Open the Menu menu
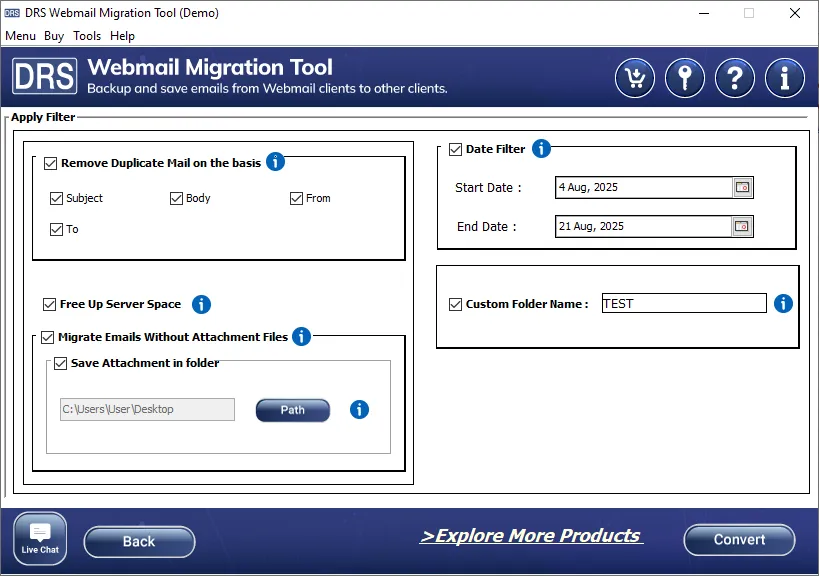The image size is (819, 576). pos(20,36)
